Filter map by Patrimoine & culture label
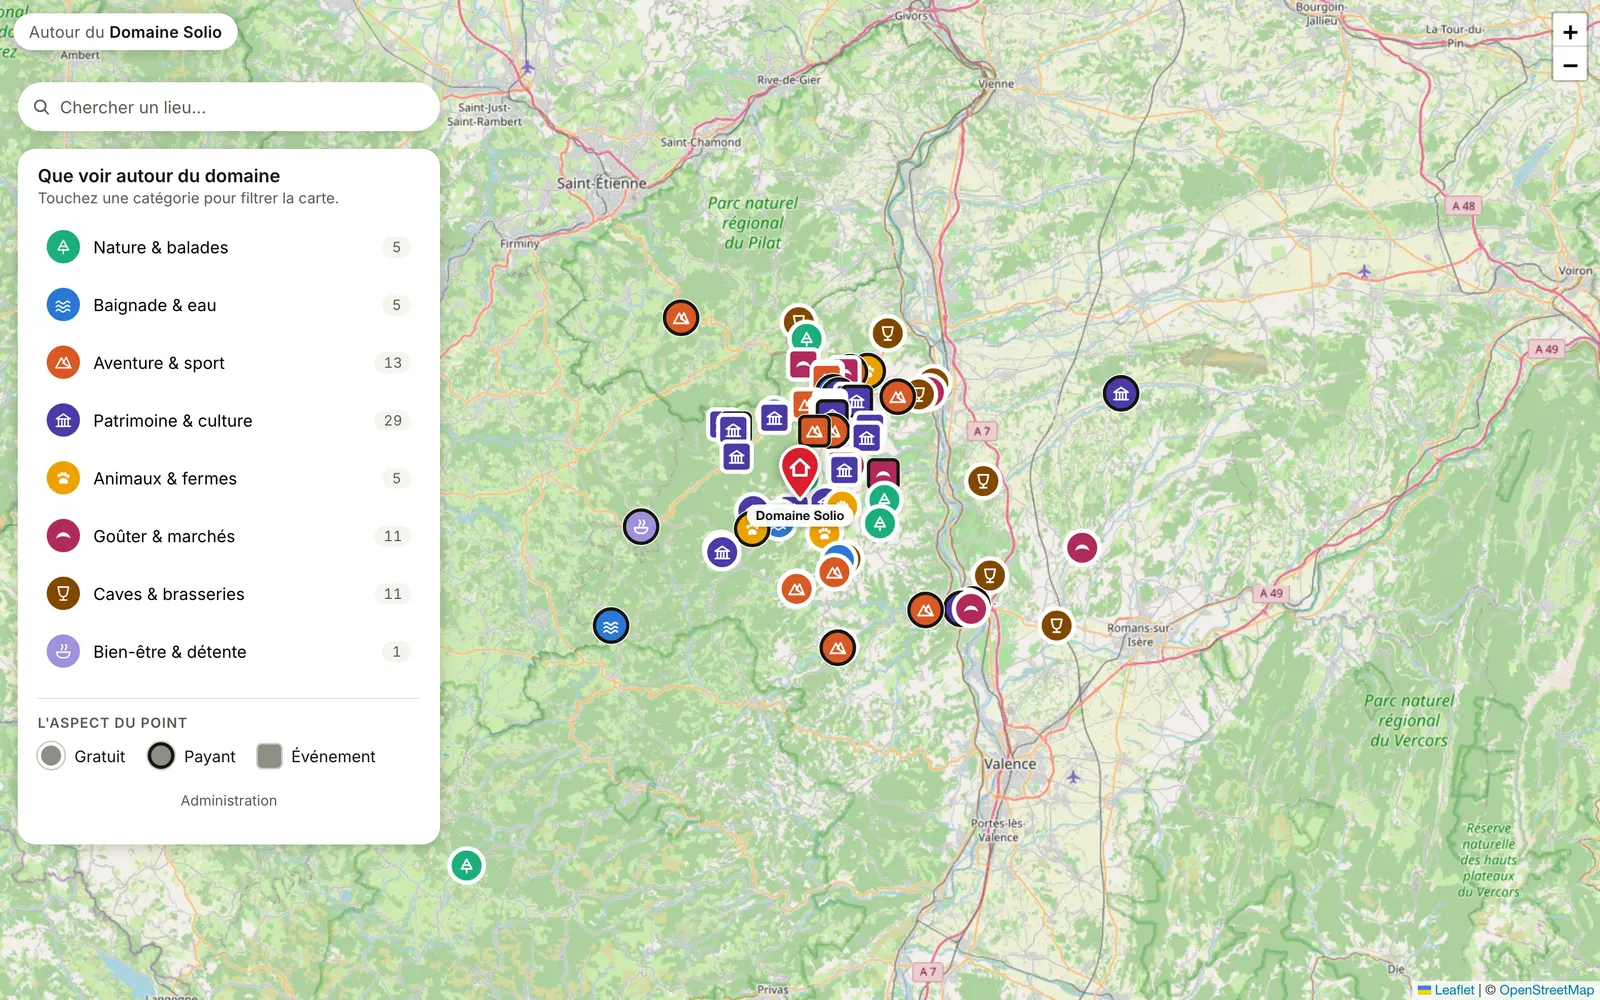This screenshot has width=1600, height=1000. [x=173, y=421]
